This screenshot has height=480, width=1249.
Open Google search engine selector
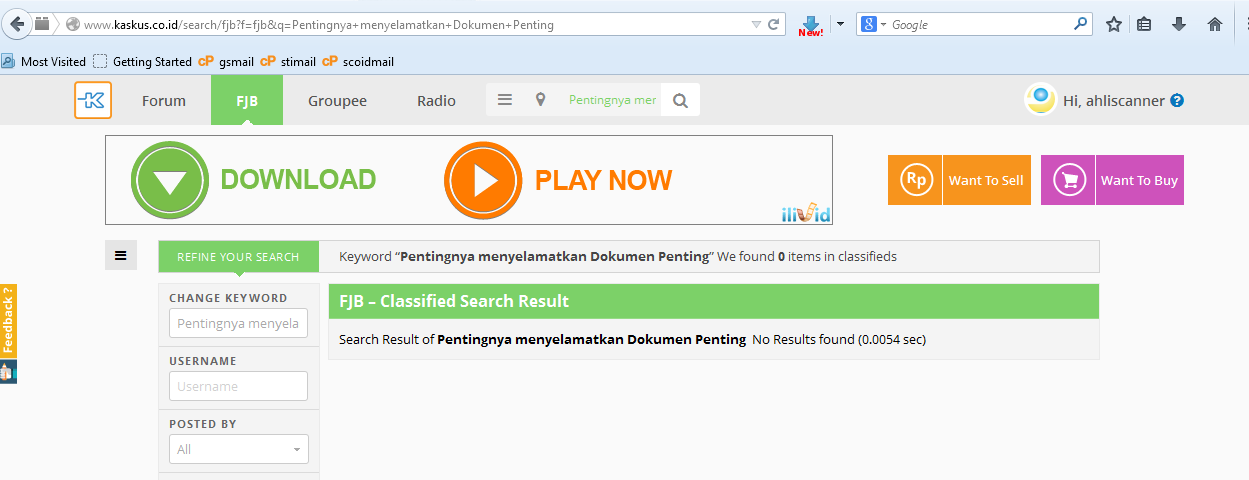tap(874, 24)
